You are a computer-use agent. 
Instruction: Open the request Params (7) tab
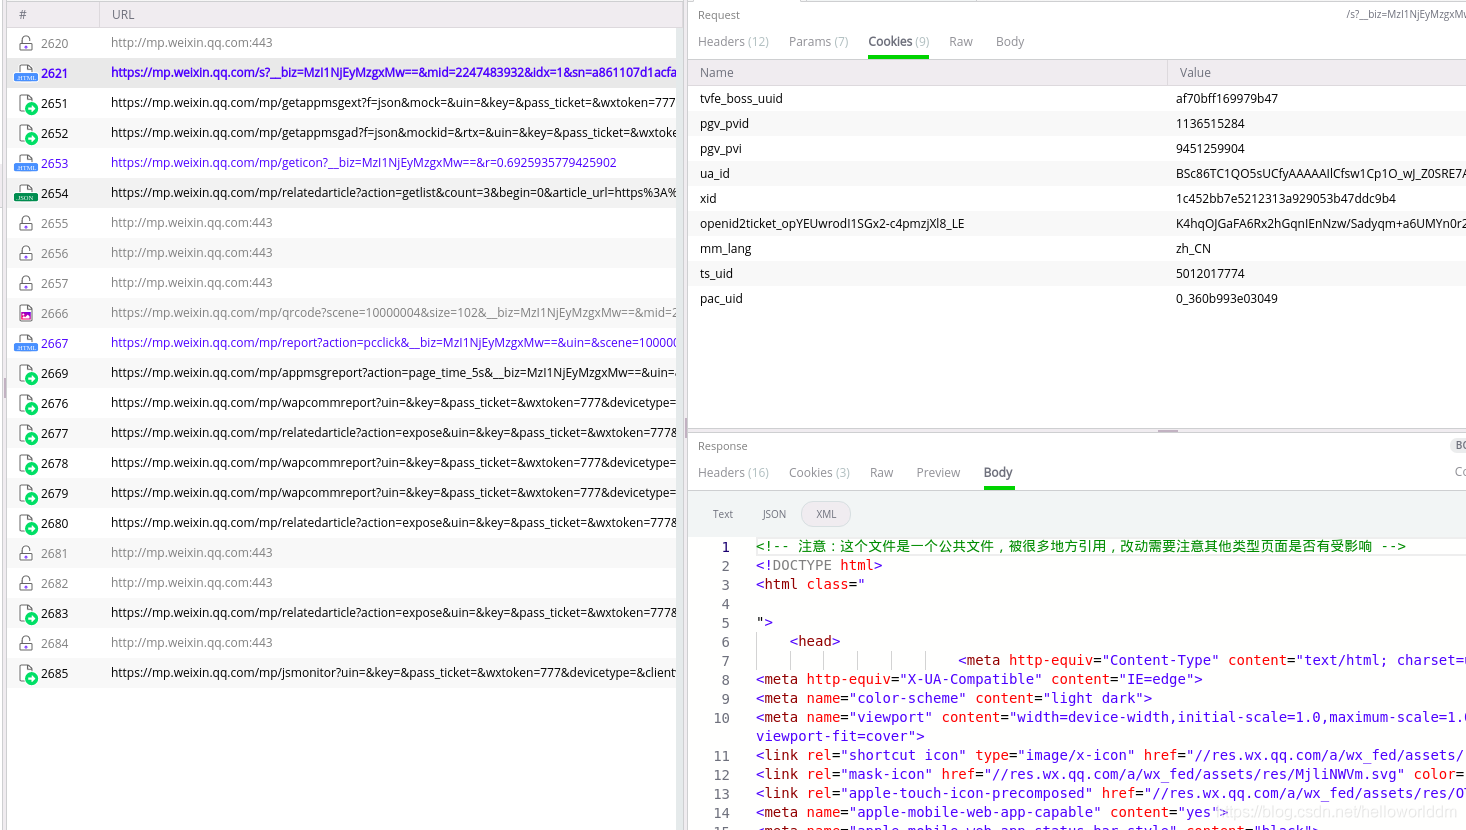pyautogui.click(x=818, y=42)
